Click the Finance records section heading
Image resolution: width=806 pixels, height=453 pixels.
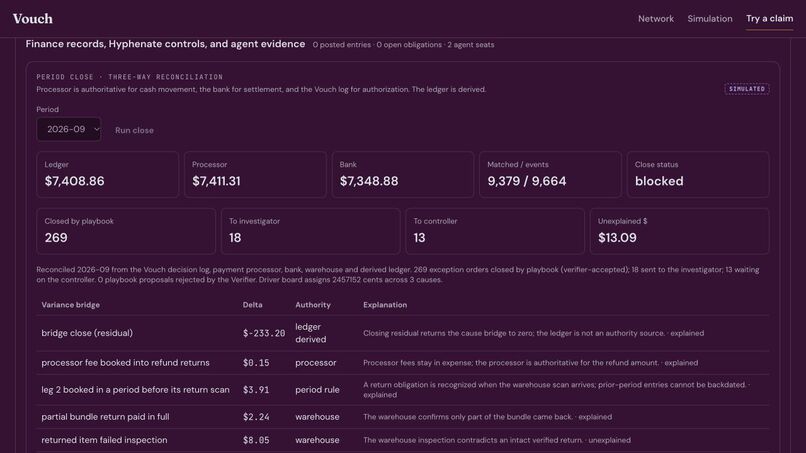(x=165, y=44)
